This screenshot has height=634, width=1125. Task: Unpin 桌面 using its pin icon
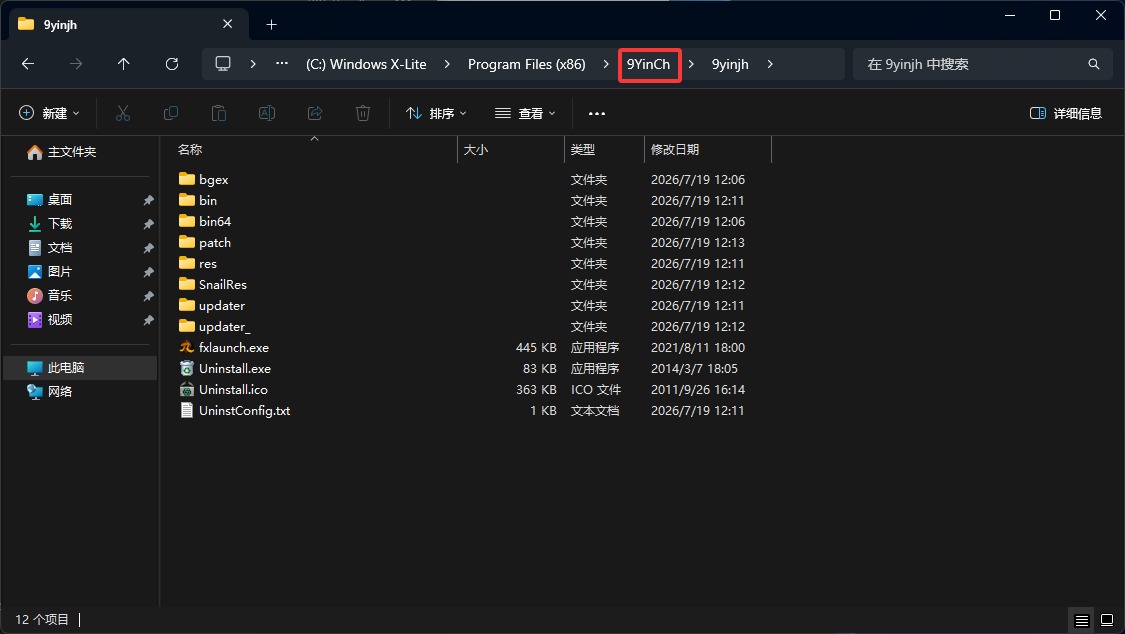tap(149, 200)
